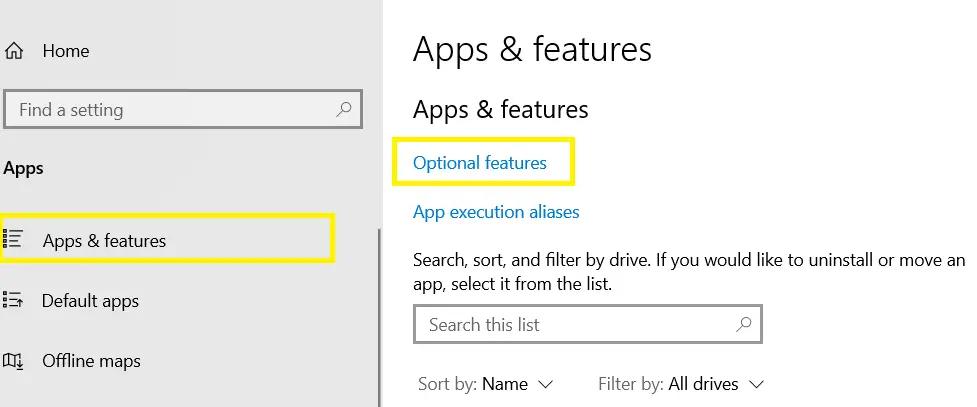Open the Sort by Name dropdown
The width and height of the screenshot is (977, 407).
click(x=485, y=384)
